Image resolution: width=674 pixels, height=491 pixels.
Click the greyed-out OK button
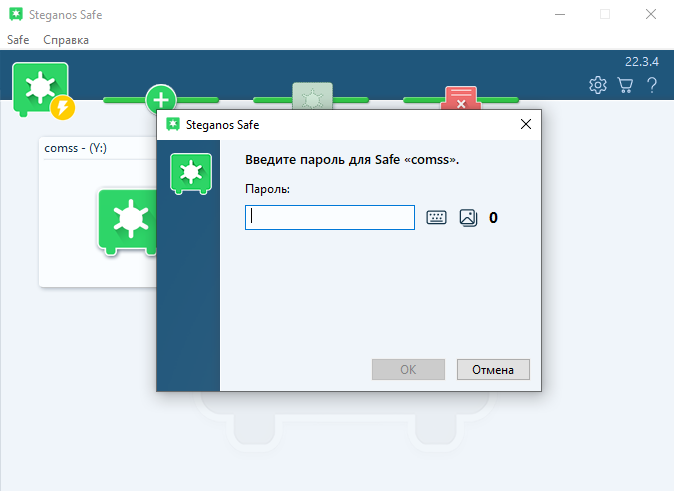pyautogui.click(x=408, y=370)
